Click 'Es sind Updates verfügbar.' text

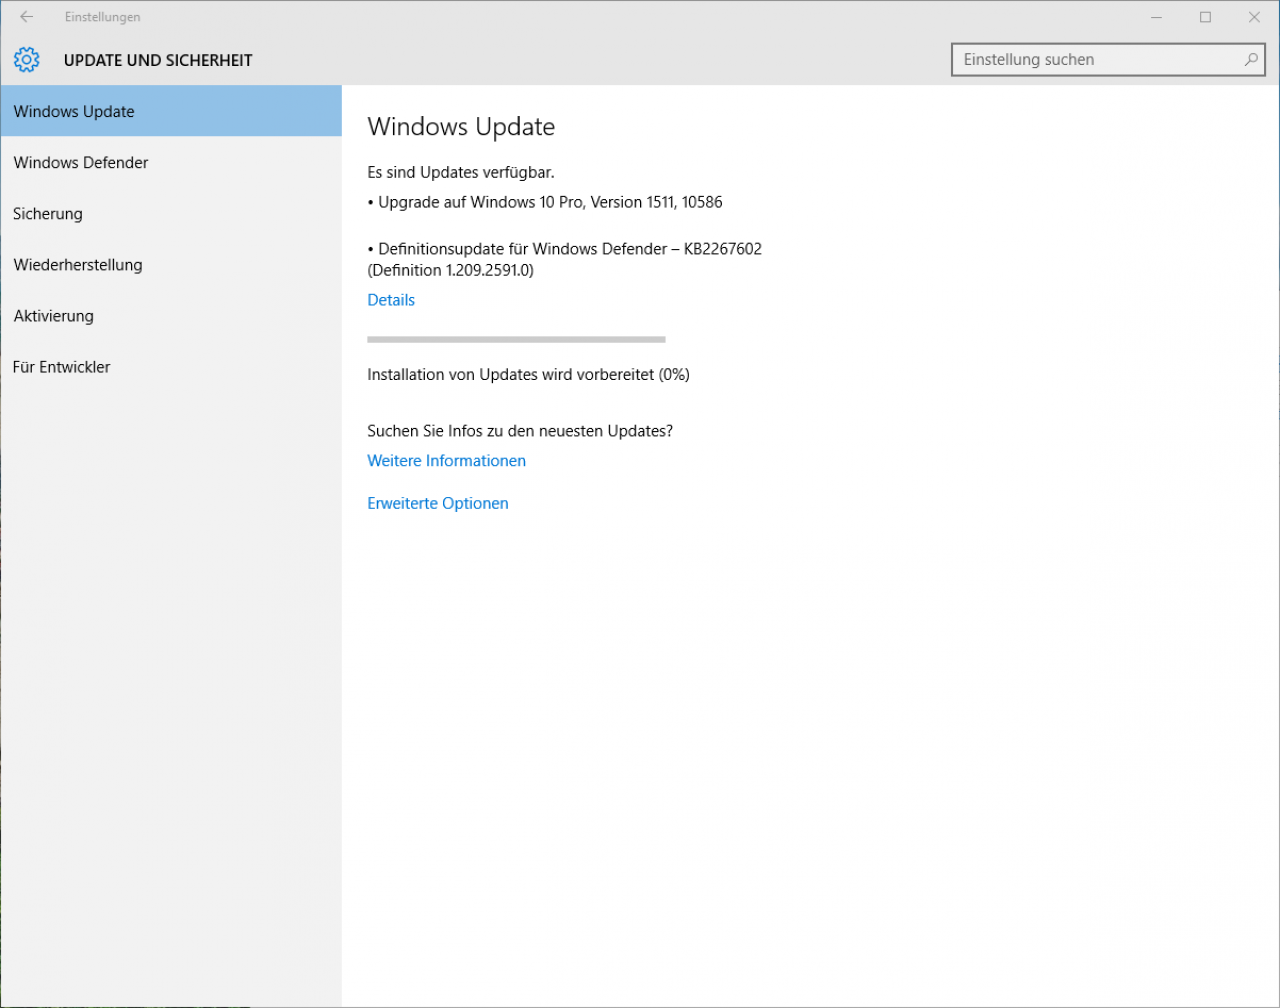click(461, 173)
